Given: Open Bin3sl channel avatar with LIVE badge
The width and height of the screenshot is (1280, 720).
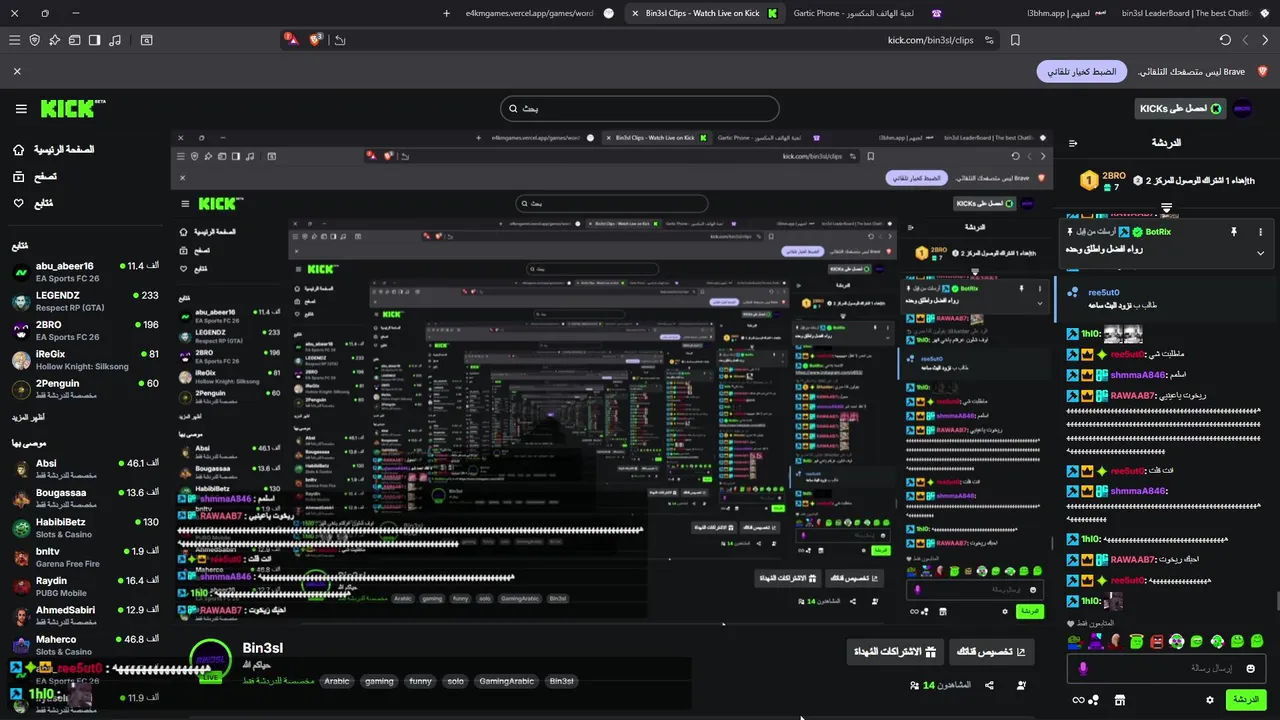Looking at the screenshot, I should [x=210, y=661].
